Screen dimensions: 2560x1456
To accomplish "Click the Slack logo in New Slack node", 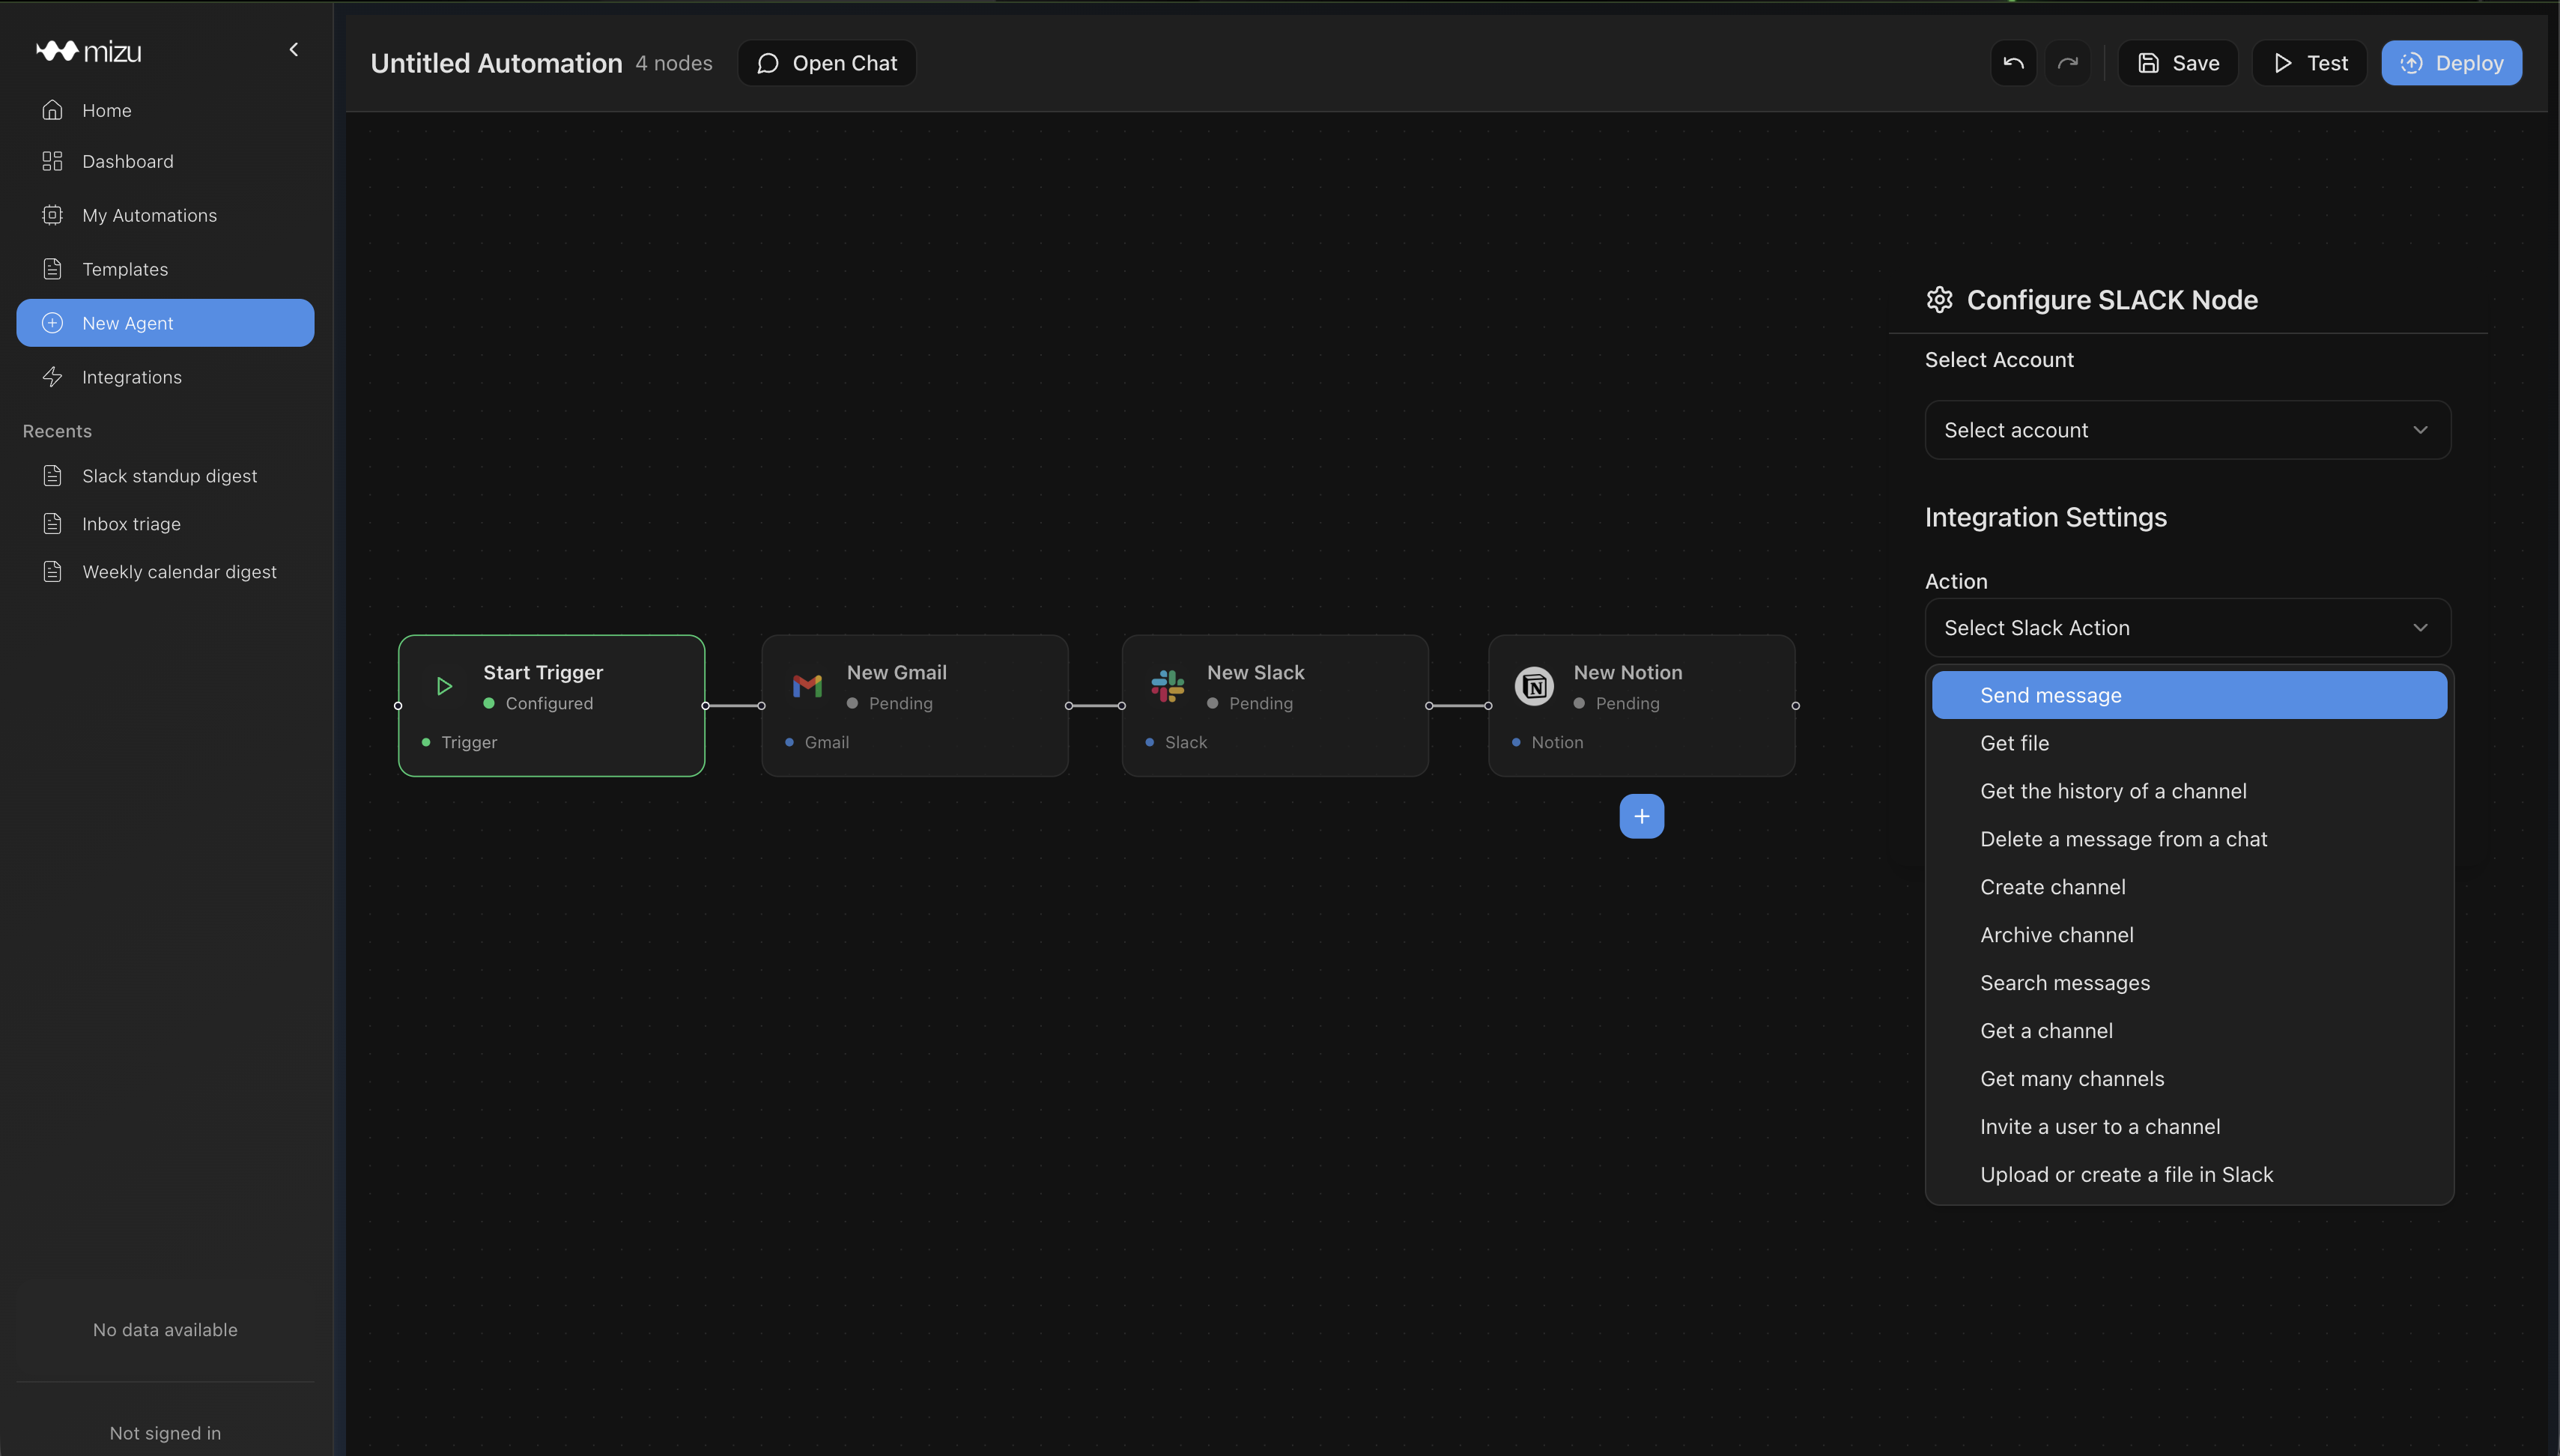I will tap(1167, 686).
